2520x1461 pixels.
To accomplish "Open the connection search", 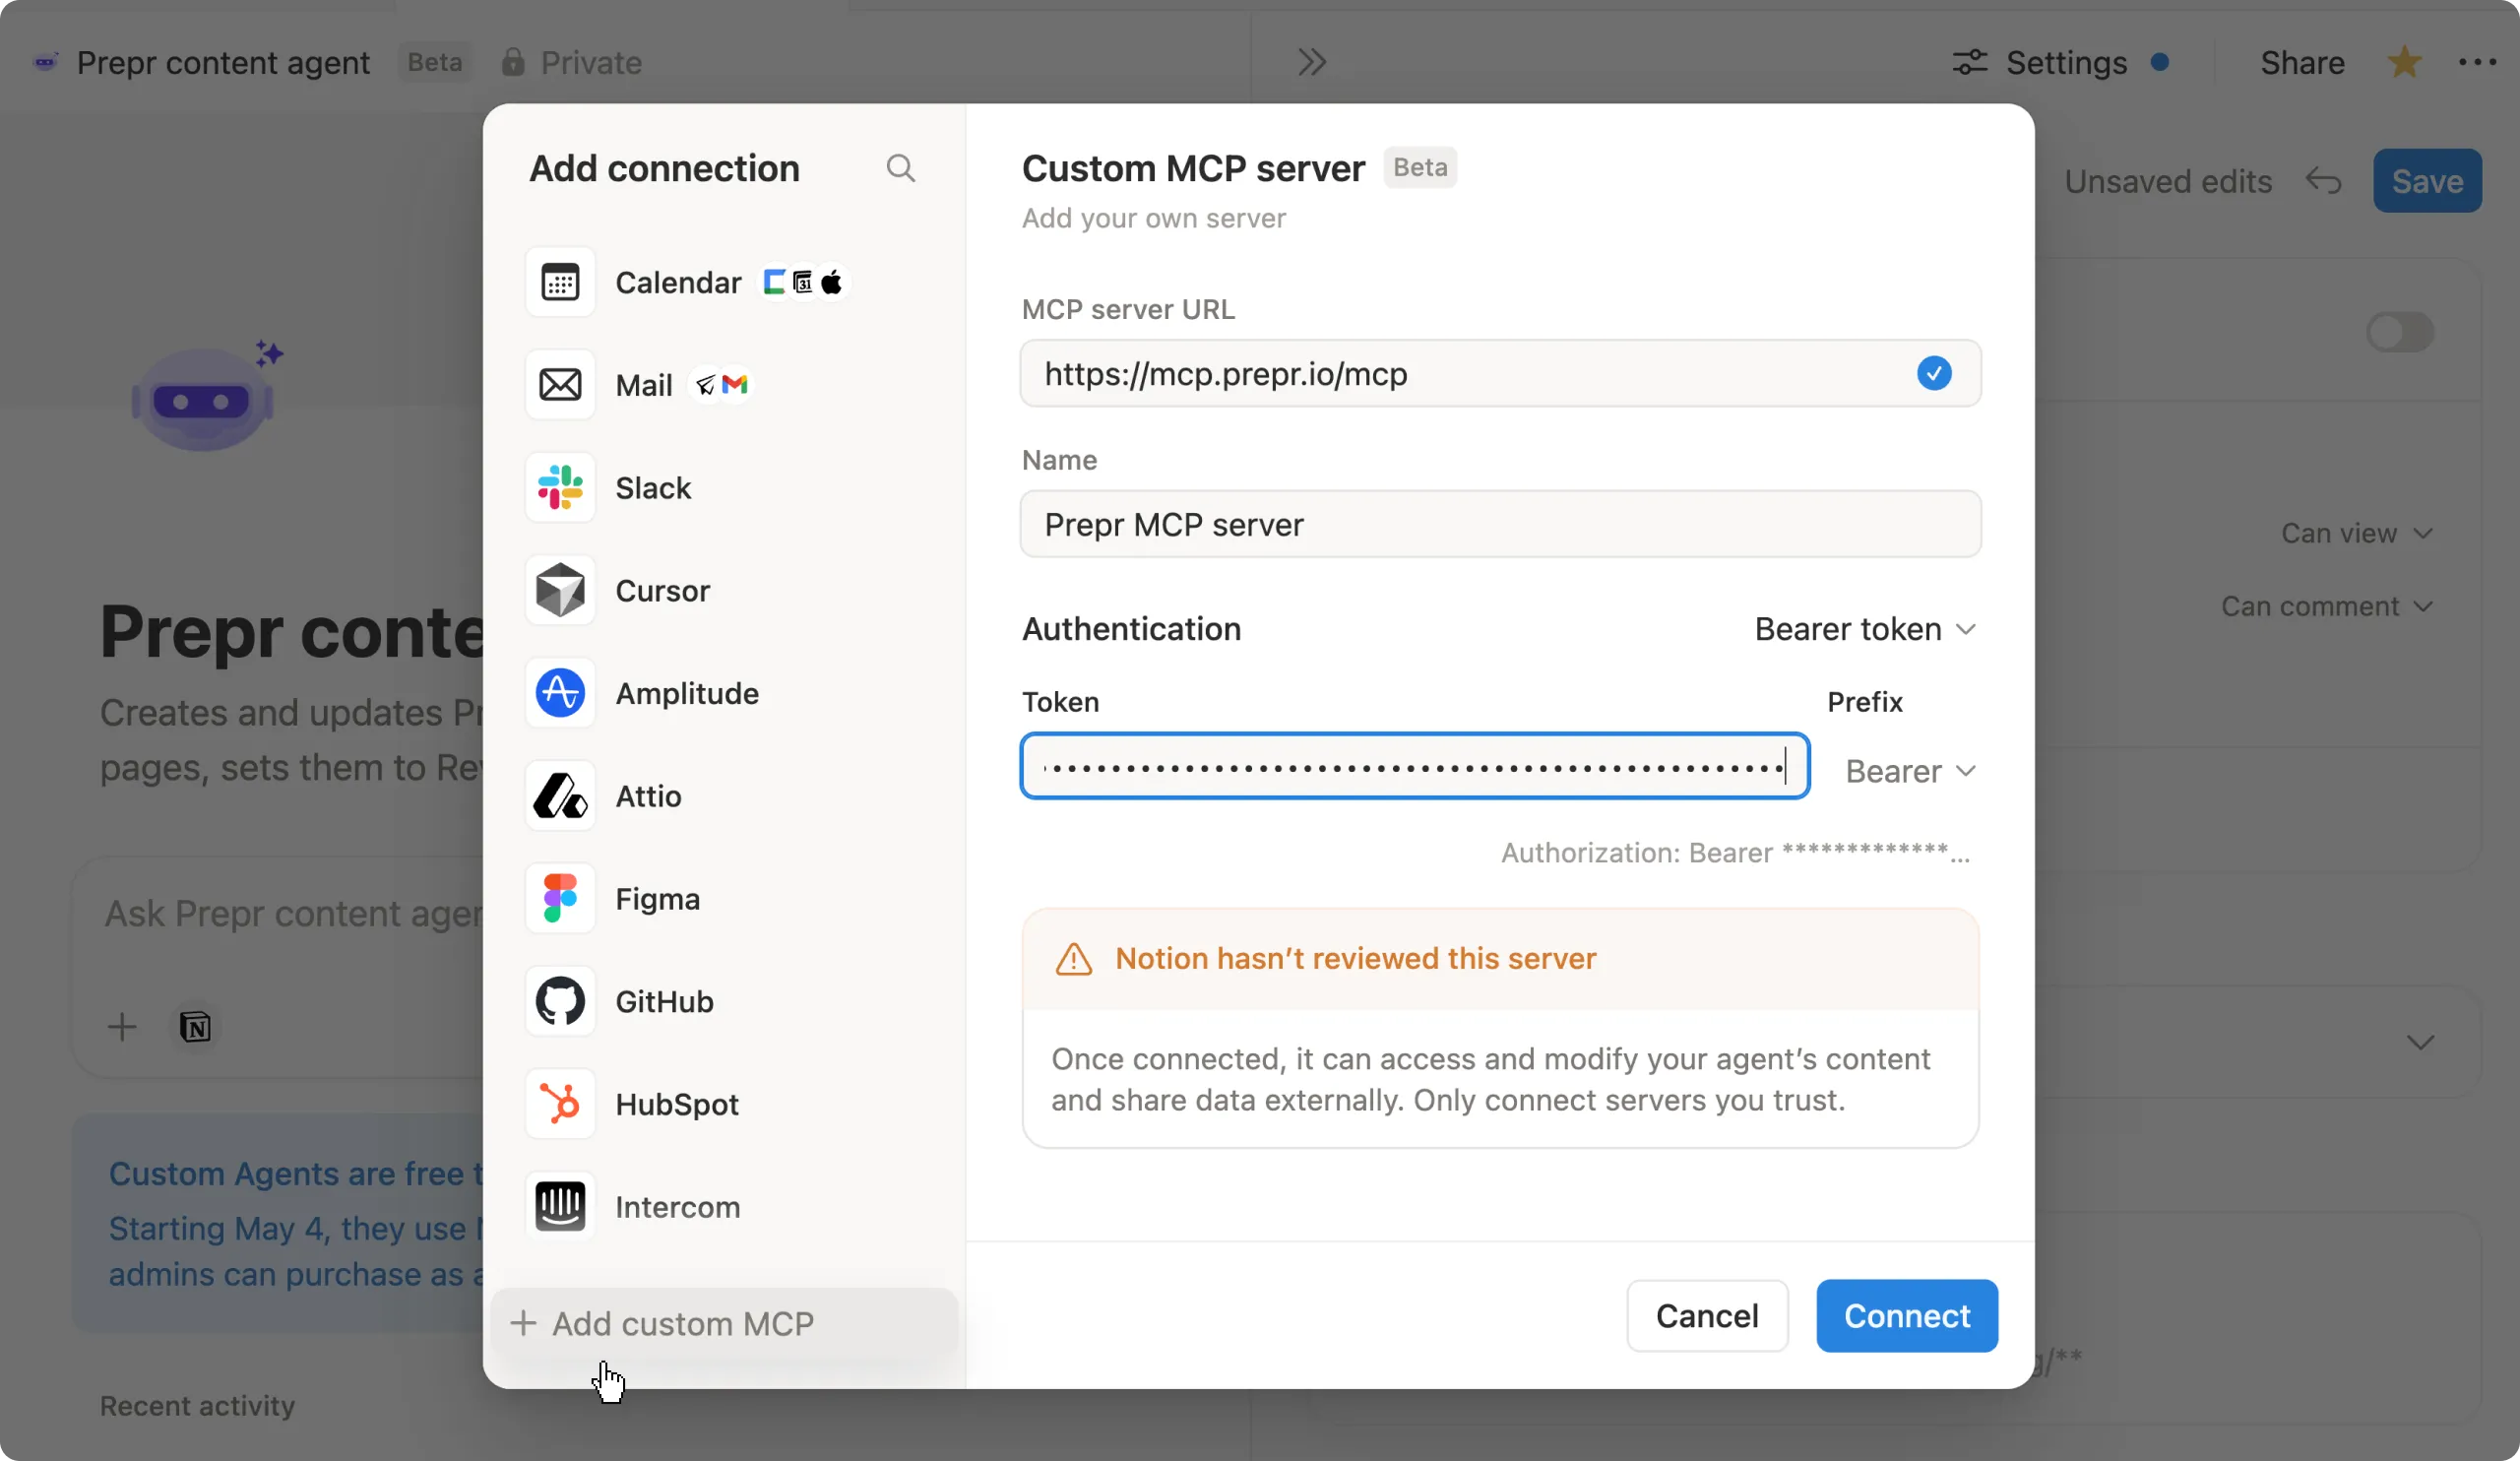I will pyautogui.click(x=899, y=168).
